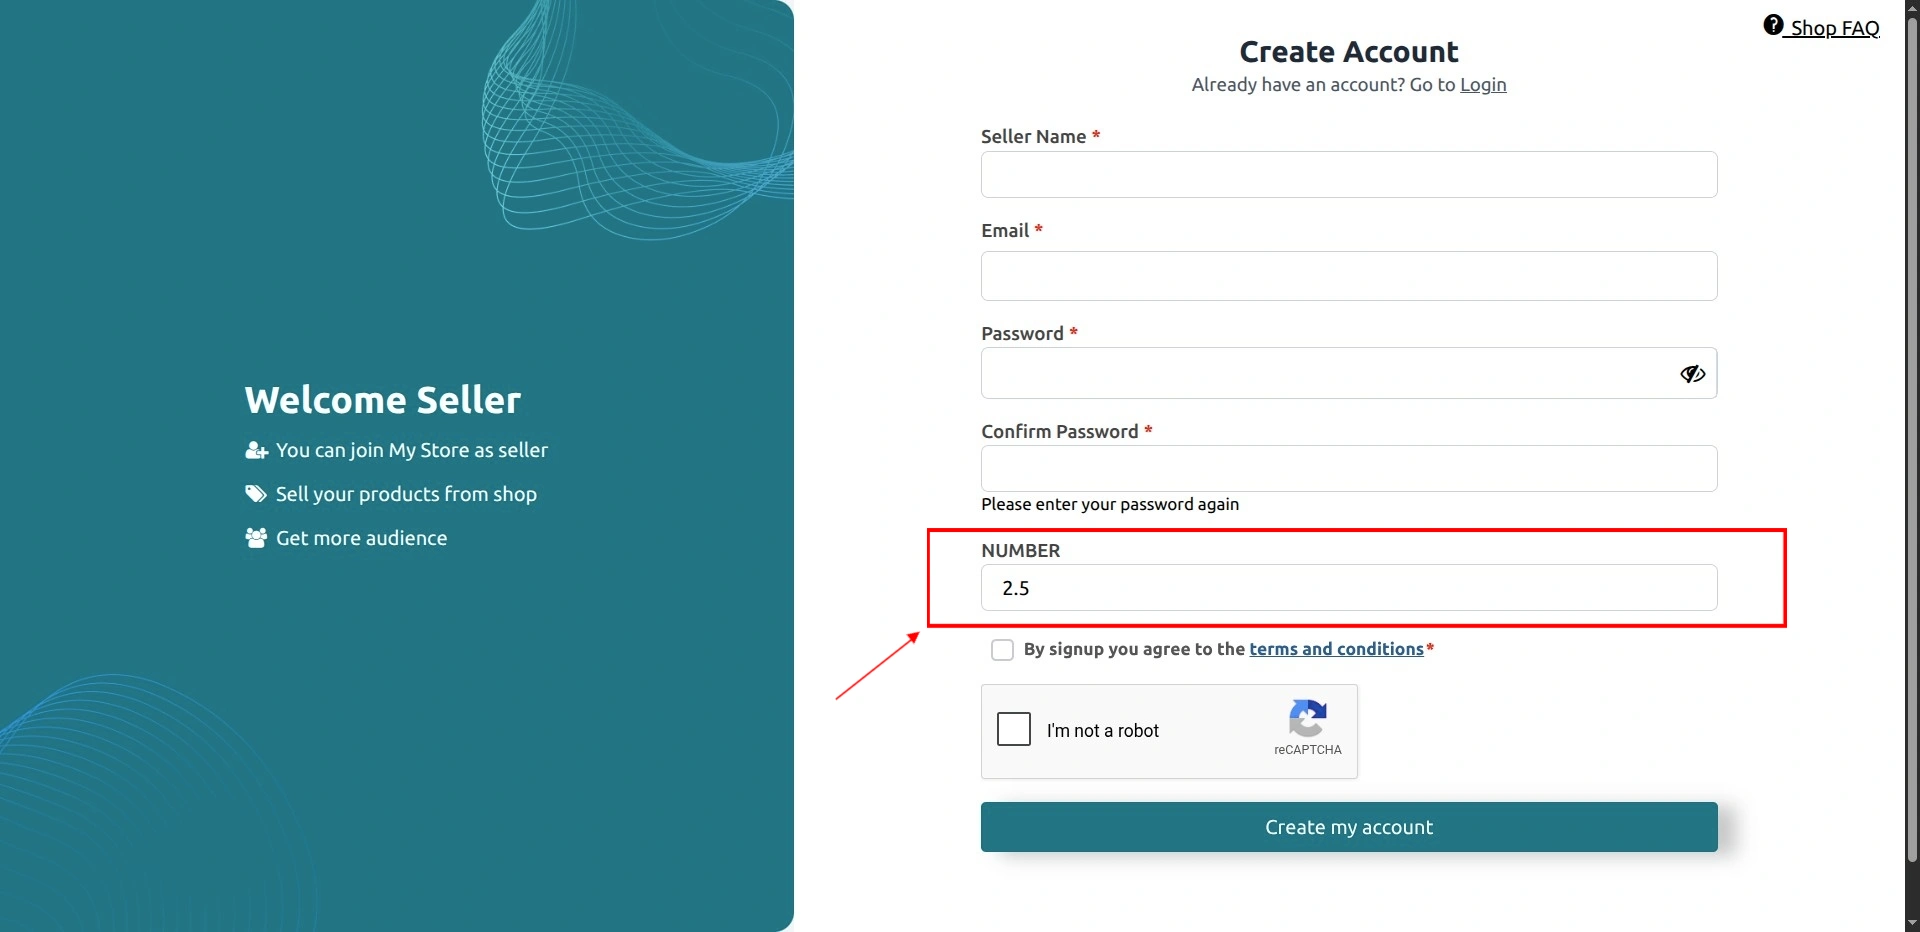Screen dimensions: 1920x932
Task: Click the tags icon beside Sell your products
Action: [256, 494]
